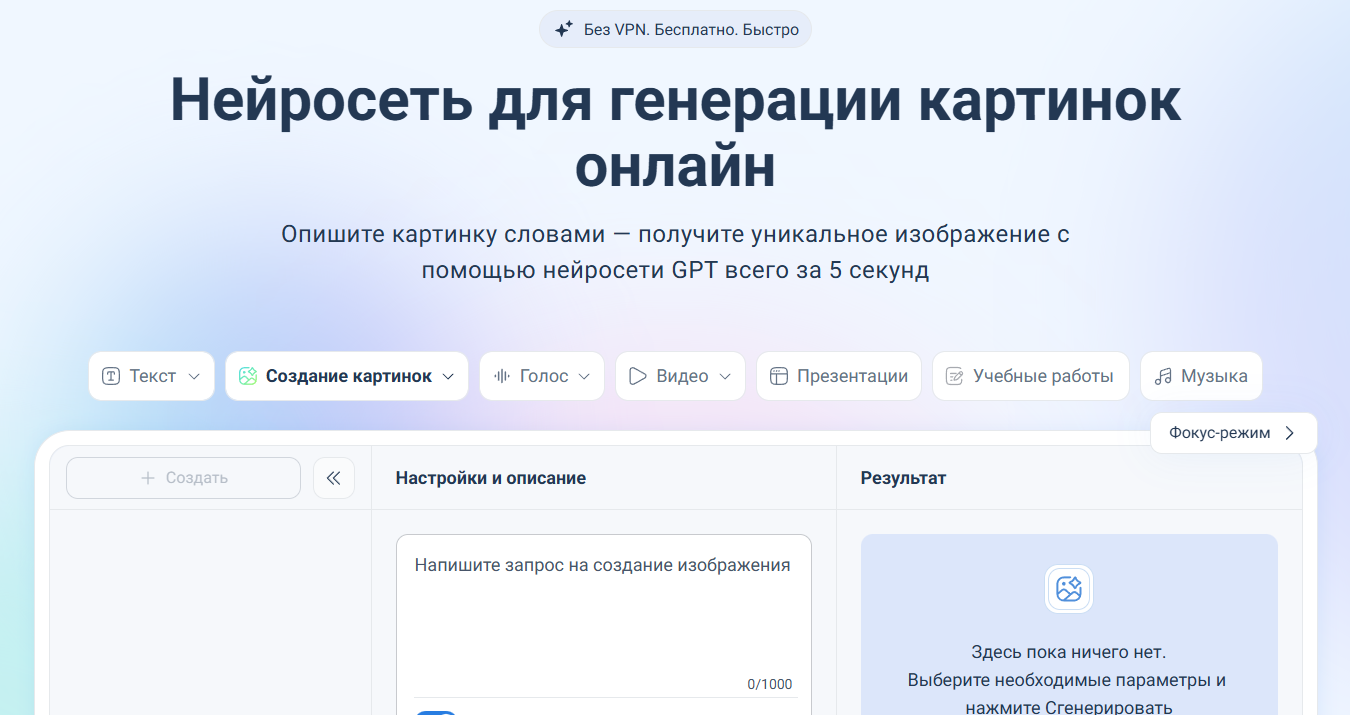The height and width of the screenshot is (715, 1350).
Task: Click the text icon on Текст tab
Action: point(111,376)
